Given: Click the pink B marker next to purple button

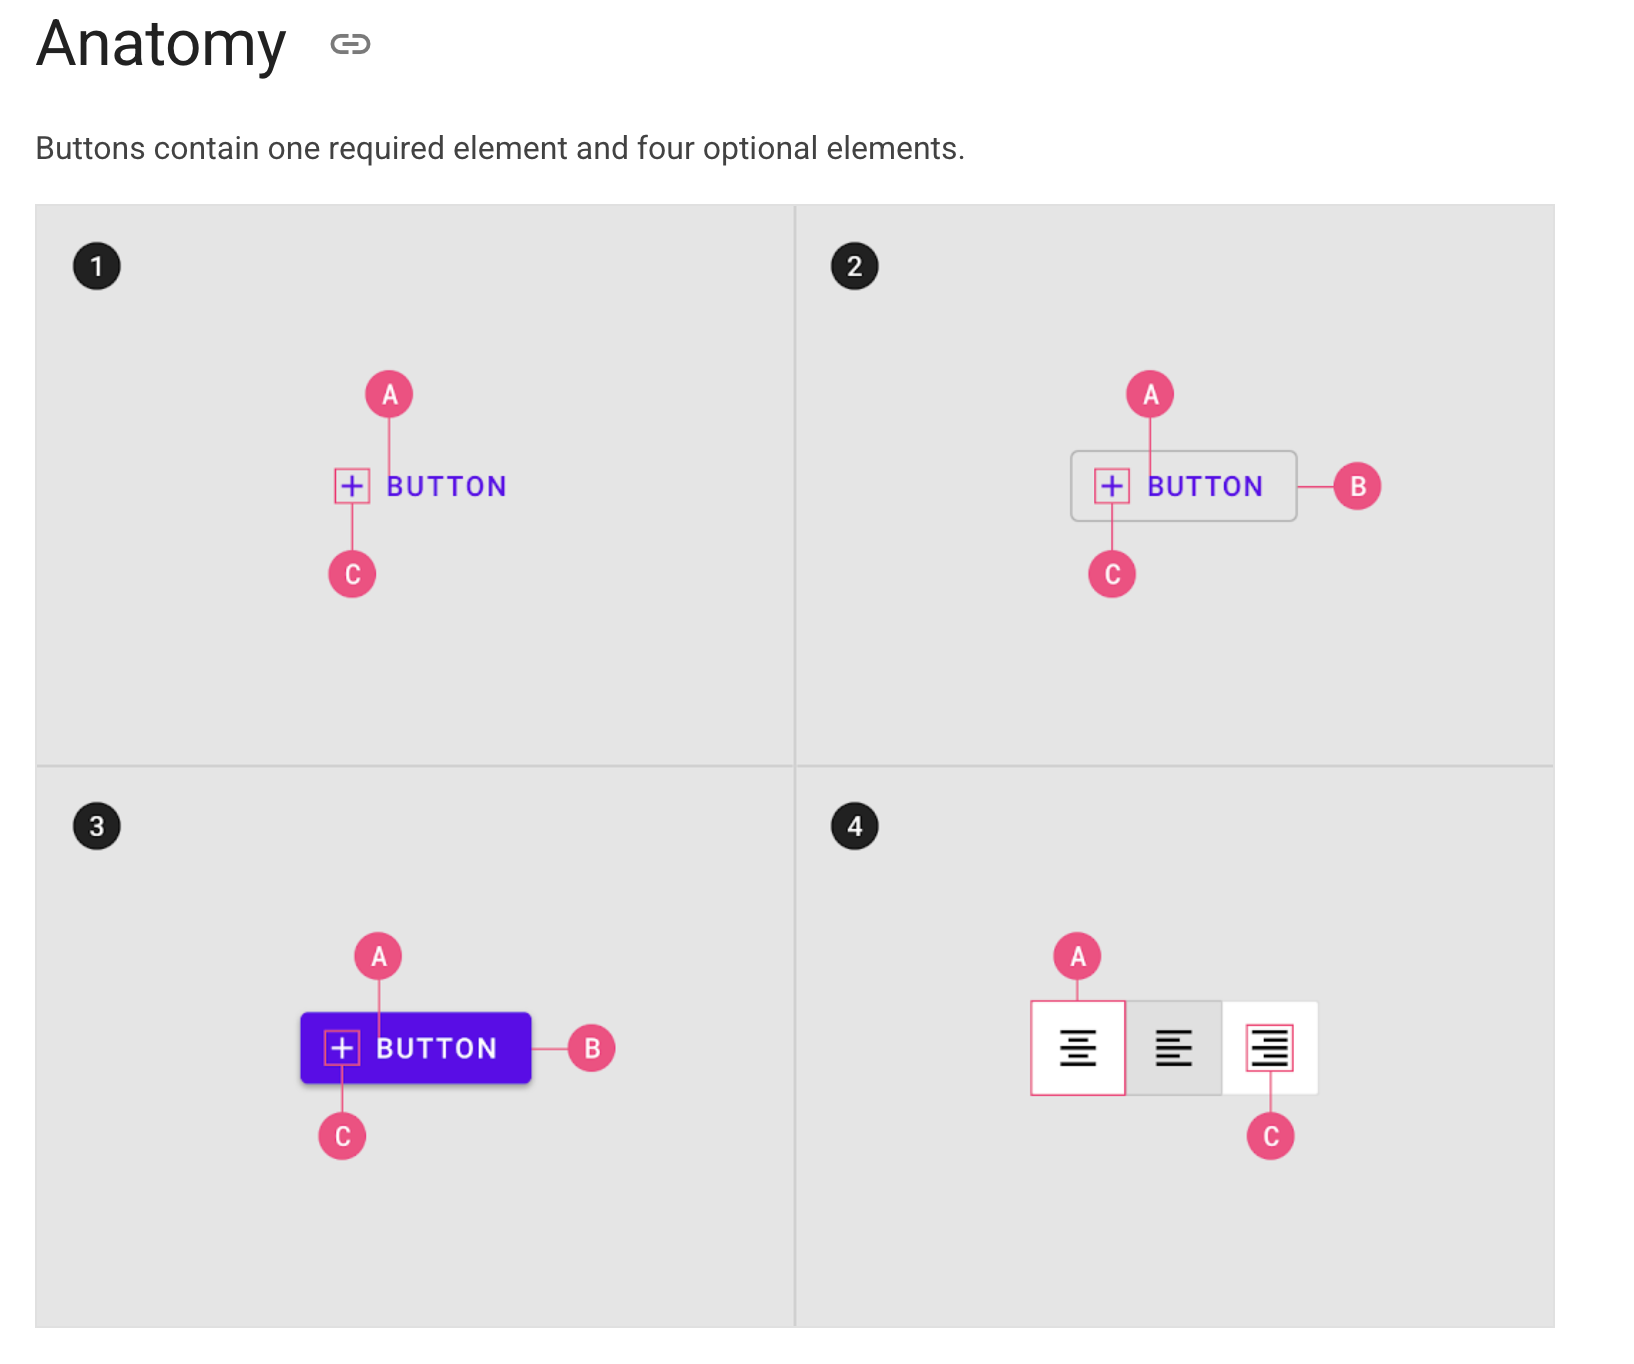Looking at the screenshot, I should [x=592, y=1048].
